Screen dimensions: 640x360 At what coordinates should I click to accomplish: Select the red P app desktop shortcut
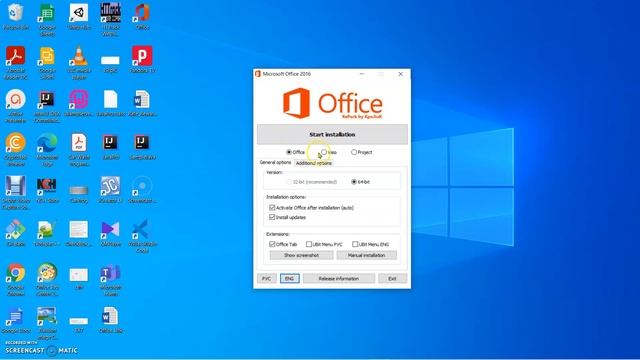tap(142, 60)
